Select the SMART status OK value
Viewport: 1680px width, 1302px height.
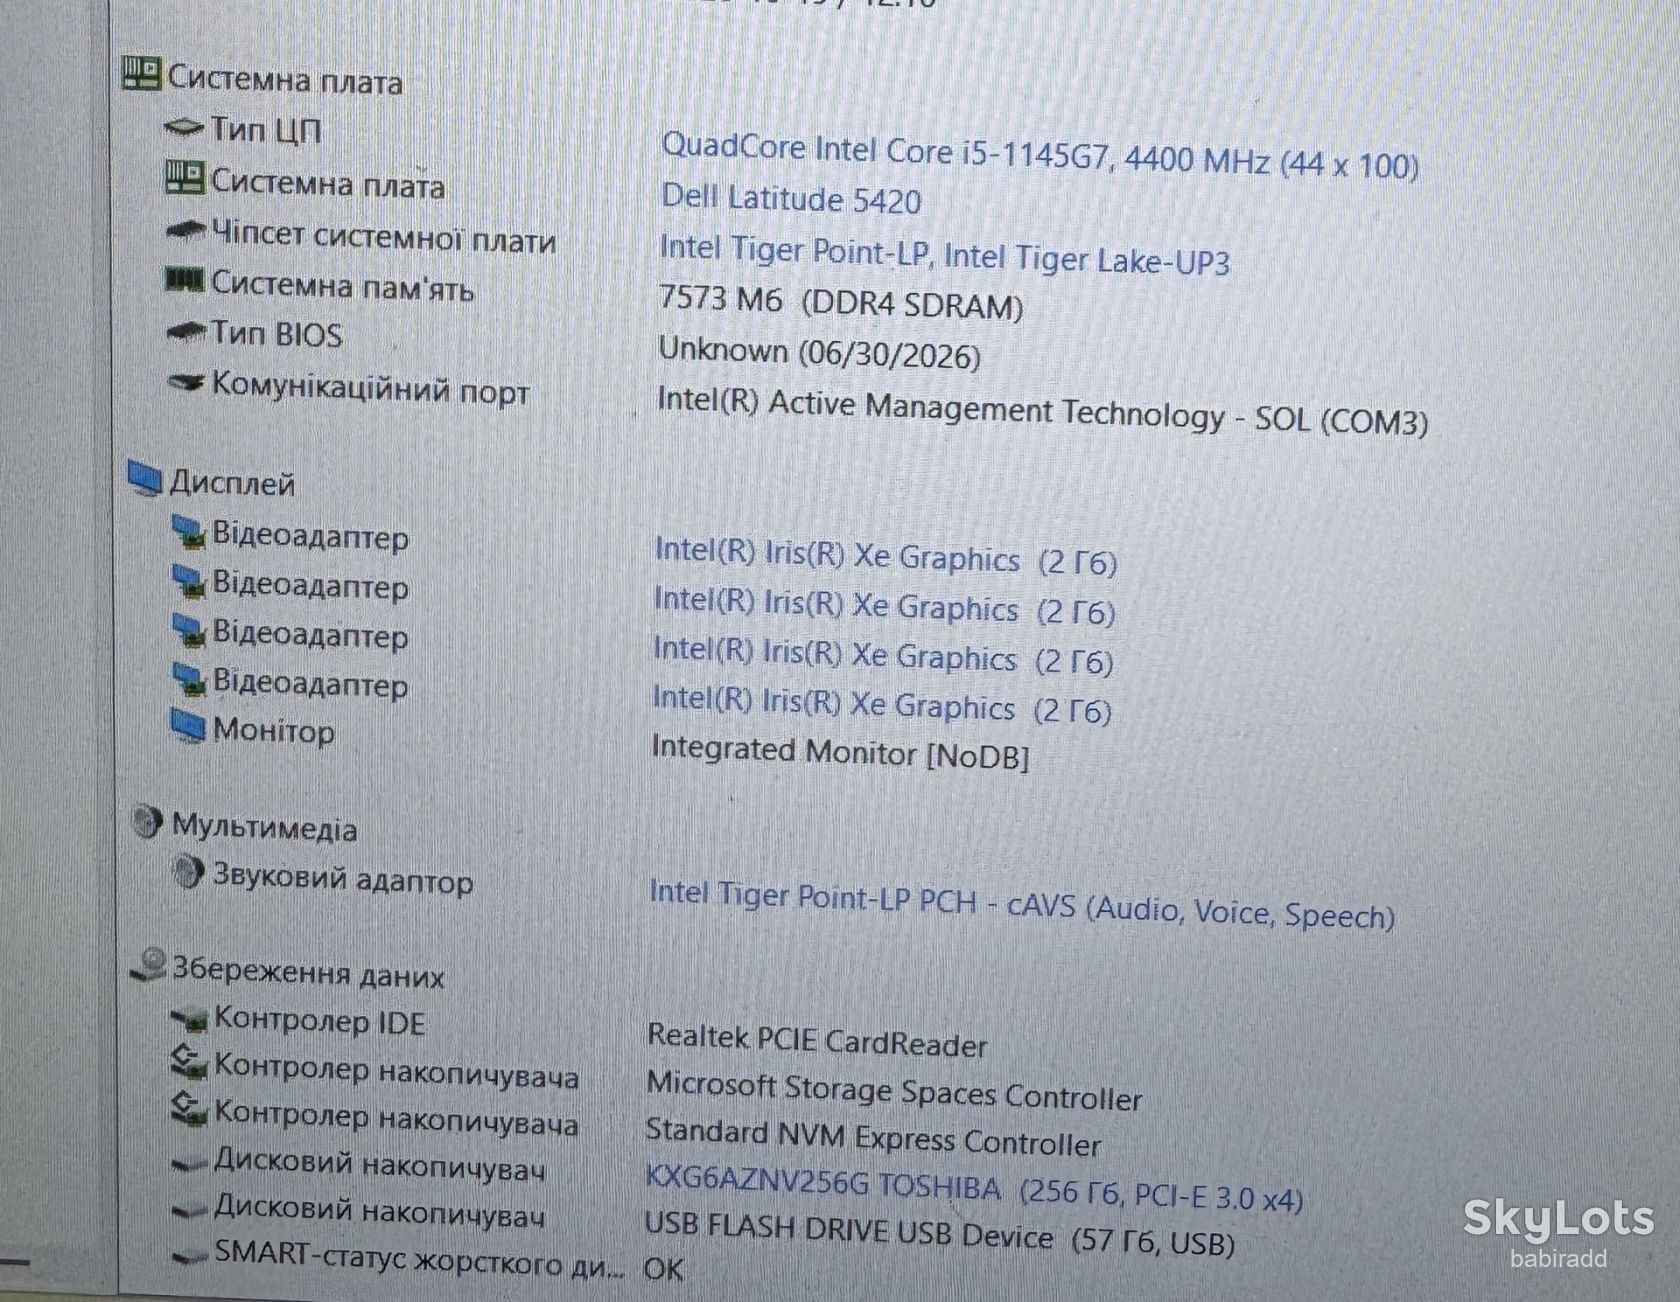[x=664, y=1268]
